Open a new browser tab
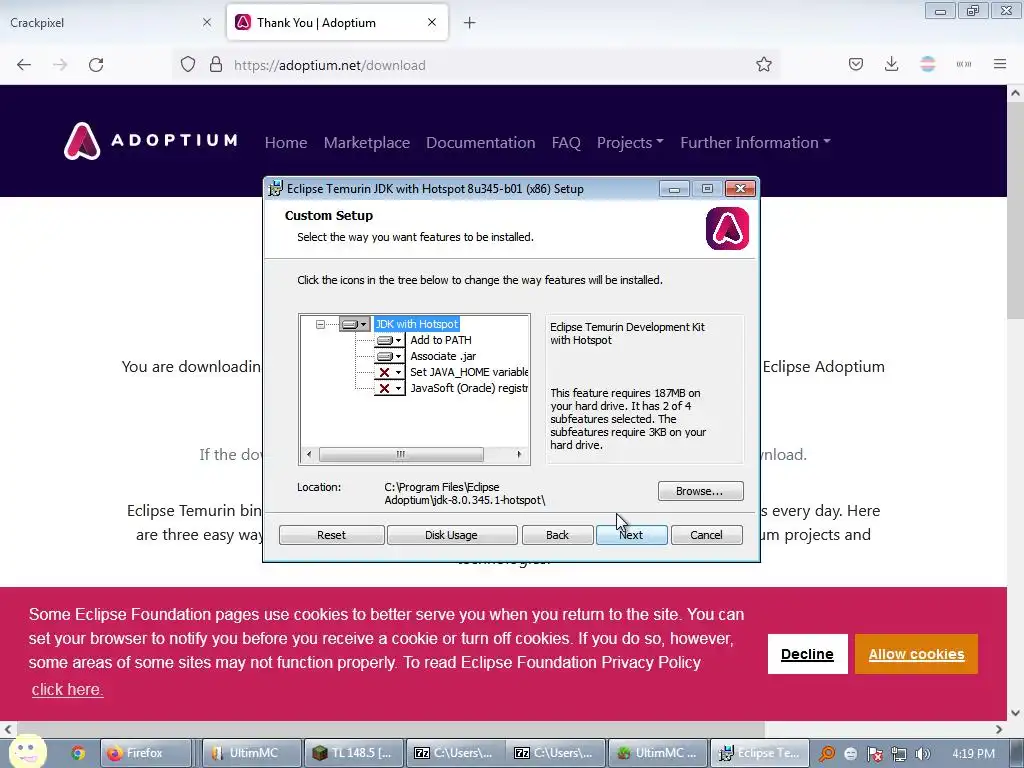The height and width of the screenshot is (768, 1024). click(470, 23)
